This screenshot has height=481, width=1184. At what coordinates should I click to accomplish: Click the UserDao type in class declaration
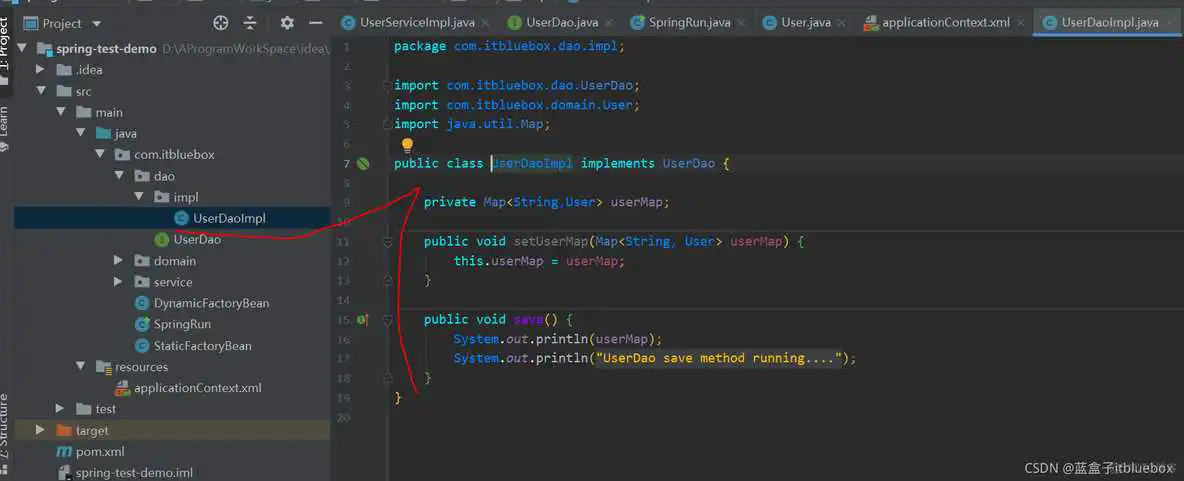tap(688, 163)
